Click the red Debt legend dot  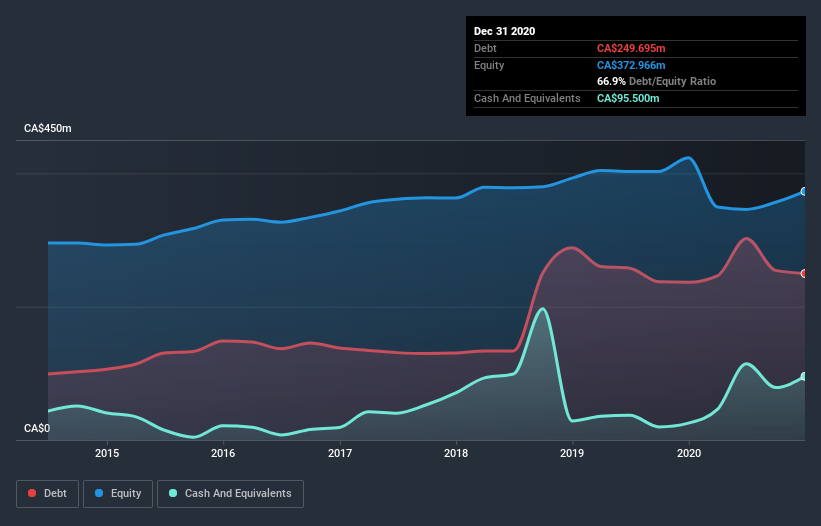[32, 493]
